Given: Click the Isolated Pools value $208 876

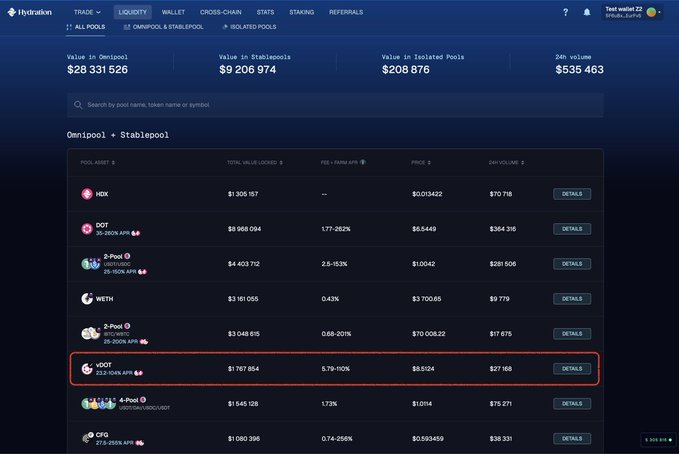Looking at the screenshot, I should pyautogui.click(x=406, y=69).
